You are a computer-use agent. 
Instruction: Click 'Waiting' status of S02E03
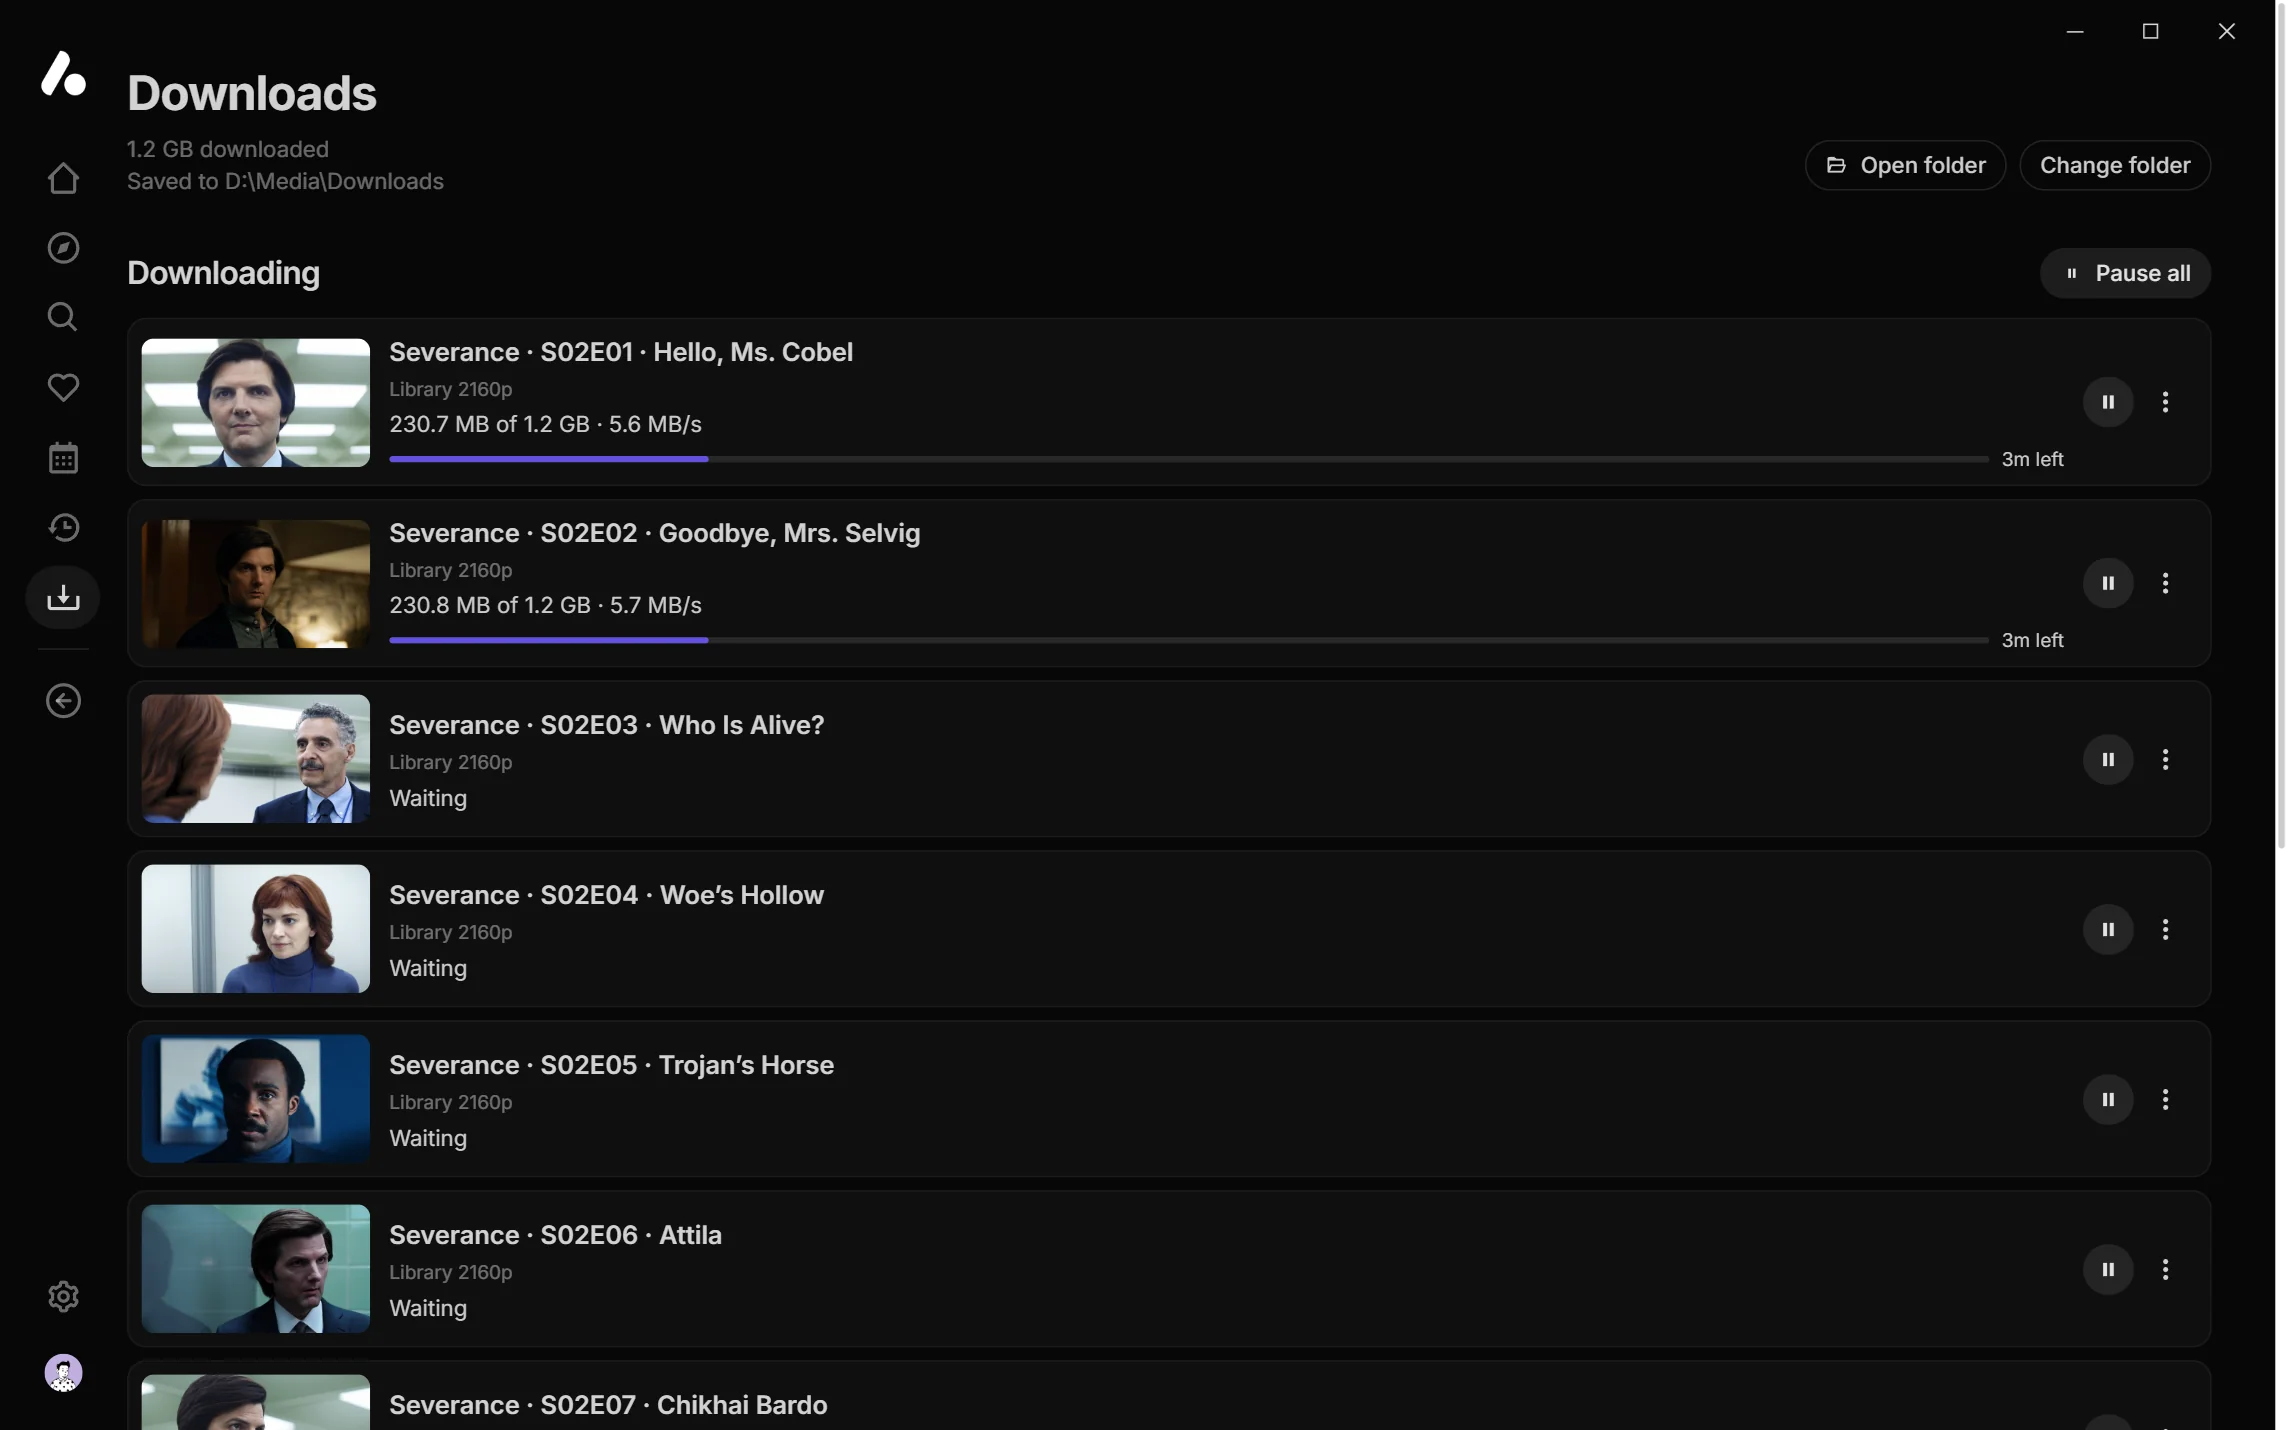tap(428, 798)
